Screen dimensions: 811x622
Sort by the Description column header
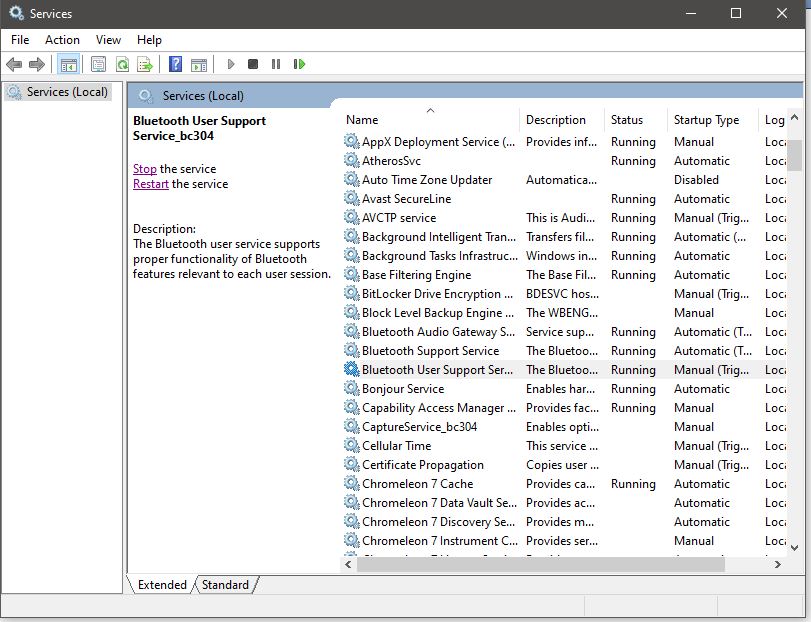click(x=562, y=119)
